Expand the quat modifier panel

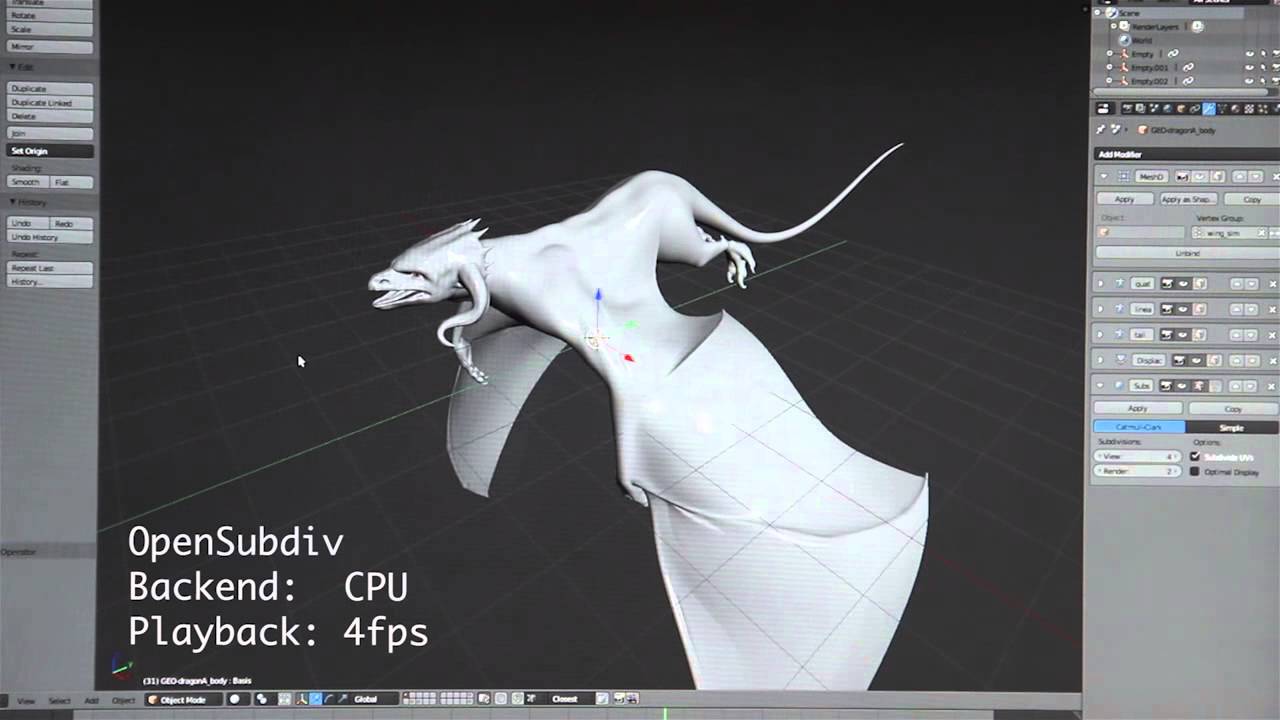(1101, 284)
